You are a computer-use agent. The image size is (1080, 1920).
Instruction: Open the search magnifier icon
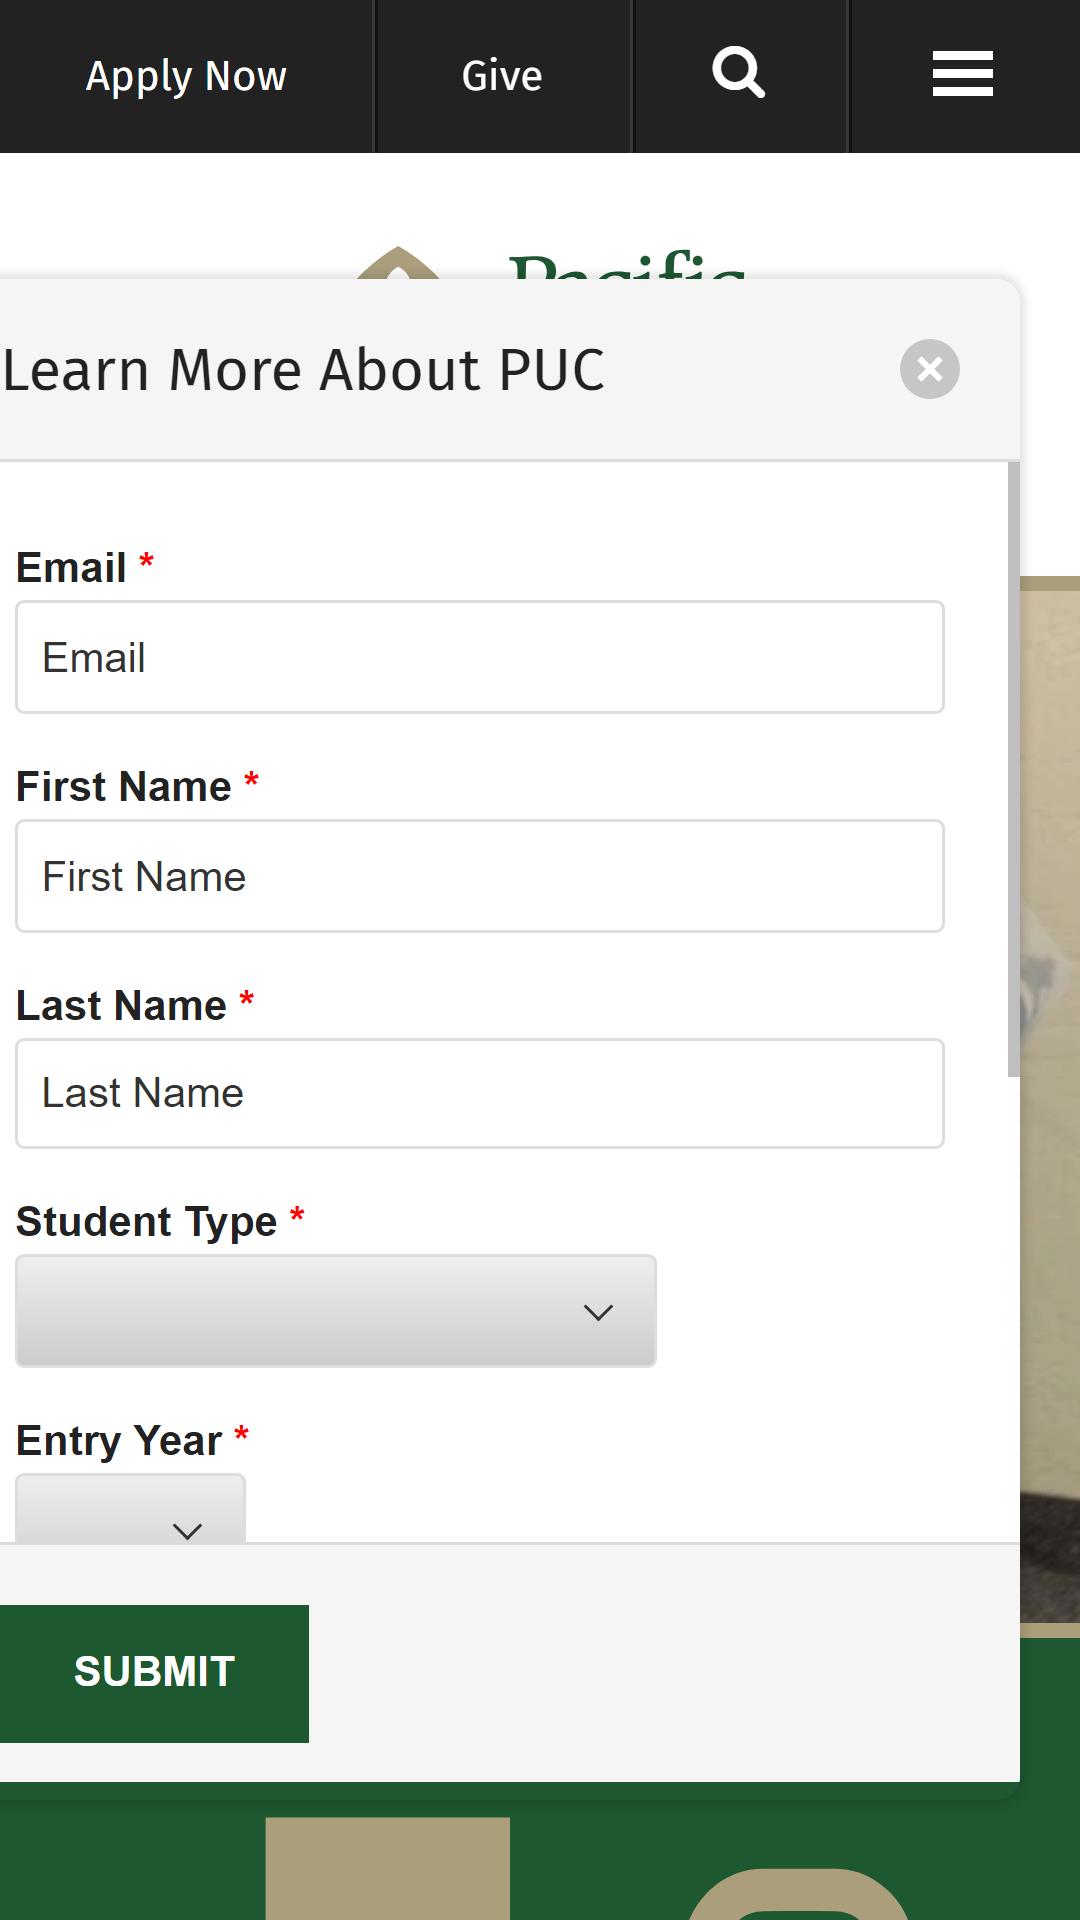tap(739, 74)
